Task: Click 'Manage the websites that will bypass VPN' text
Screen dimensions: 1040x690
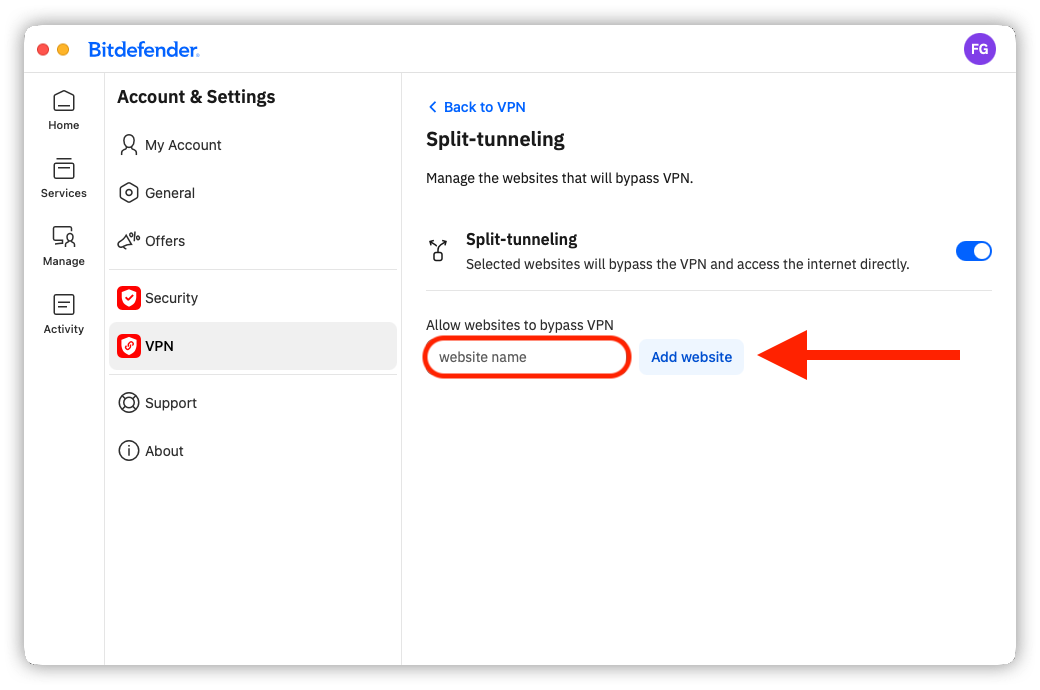Action: (x=559, y=178)
